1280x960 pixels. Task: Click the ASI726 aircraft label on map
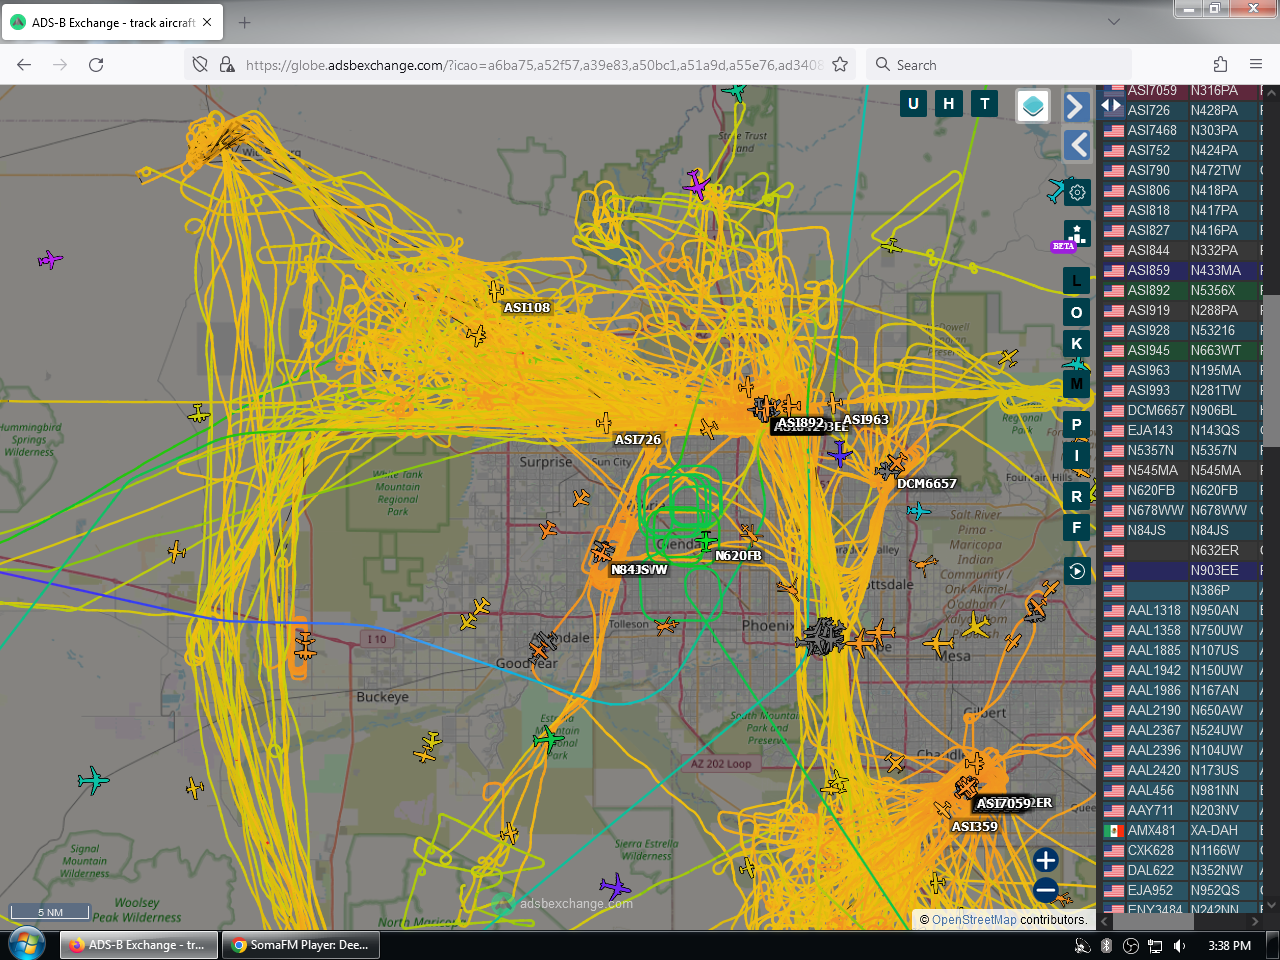(x=638, y=440)
